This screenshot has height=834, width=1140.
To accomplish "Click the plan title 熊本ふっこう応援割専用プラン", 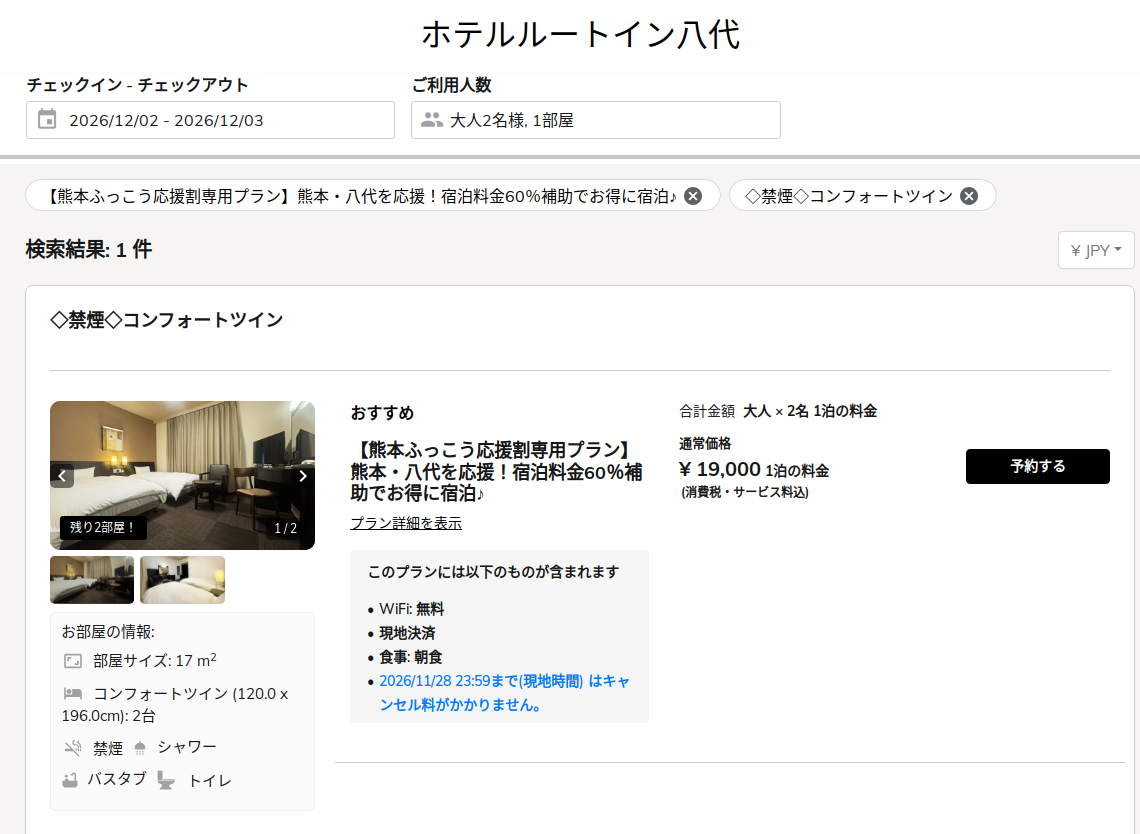I will pyautogui.click(x=497, y=471).
